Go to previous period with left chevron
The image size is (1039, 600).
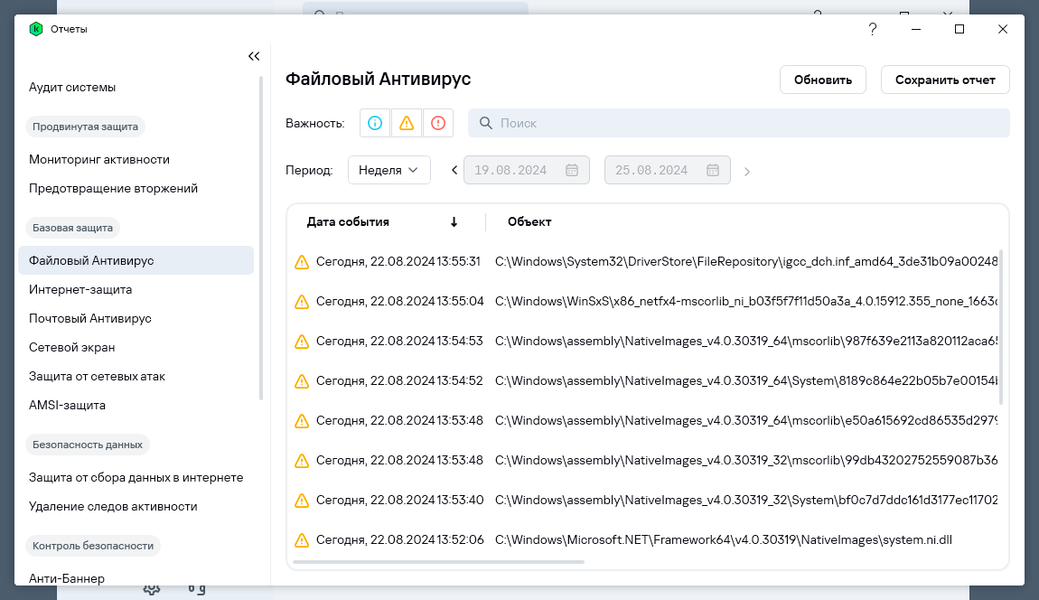tap(454, 170)
